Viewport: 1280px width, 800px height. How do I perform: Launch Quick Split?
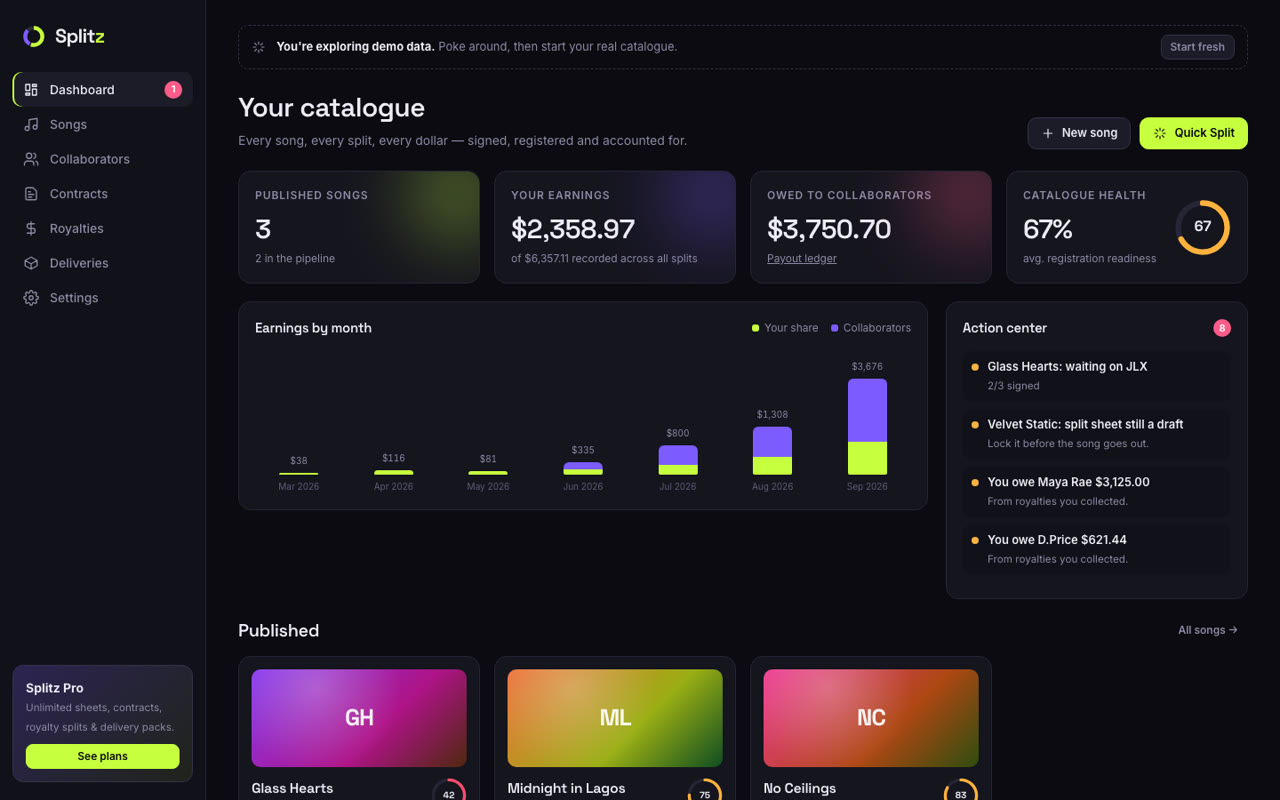[x=1194, y=133]
